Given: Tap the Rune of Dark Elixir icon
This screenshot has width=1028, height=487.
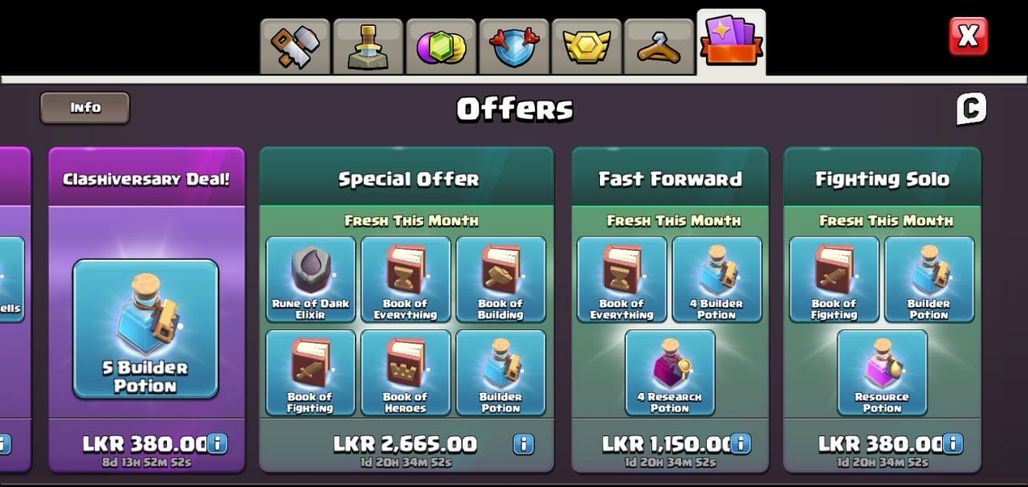Looking at the screenshot, I should pyautogui.click(x=311, y=280).
